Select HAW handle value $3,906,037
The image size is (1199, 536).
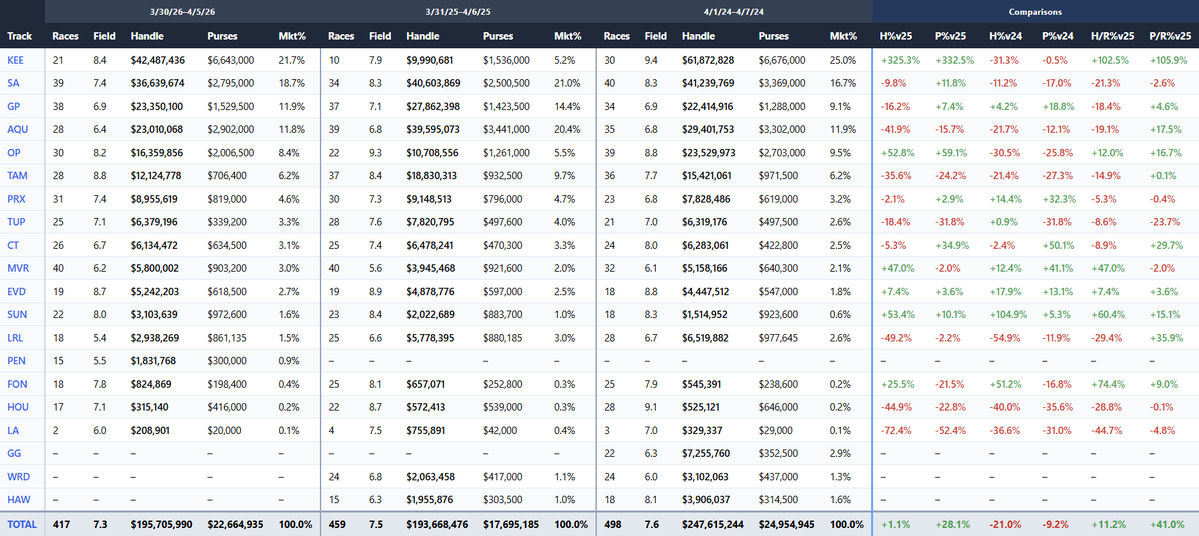706,499
